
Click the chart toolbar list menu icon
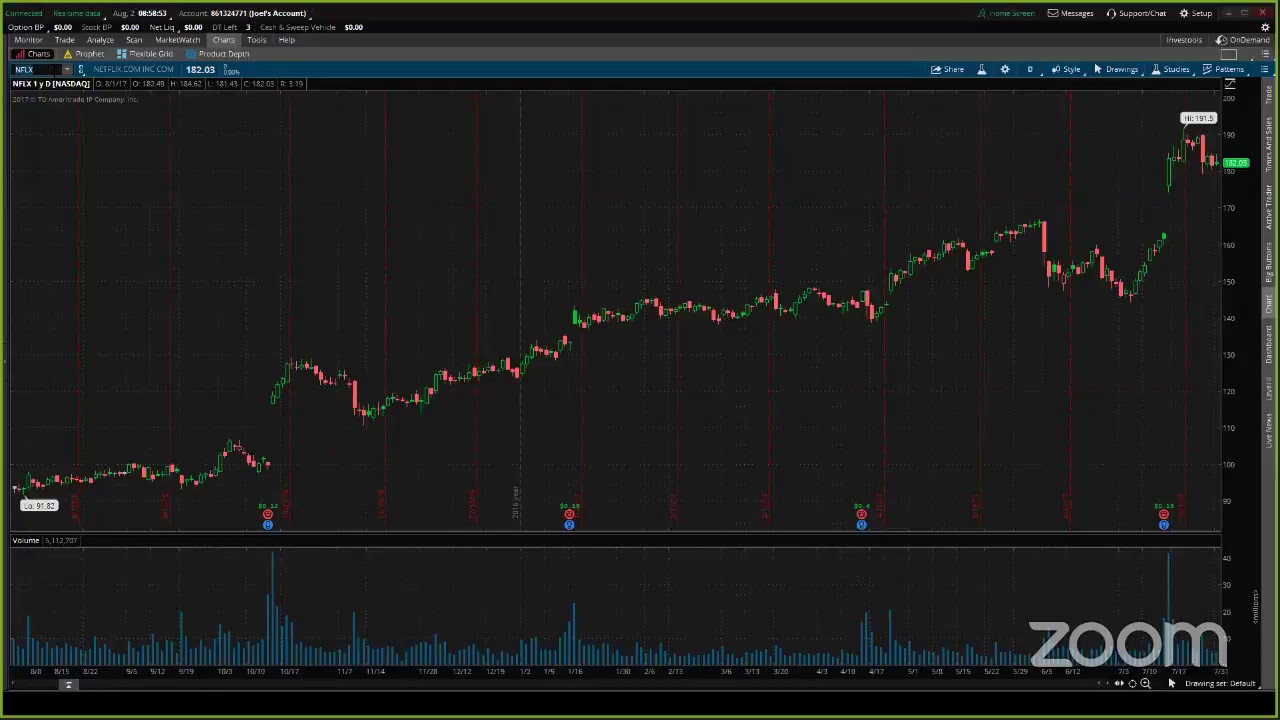point(1265,69)
